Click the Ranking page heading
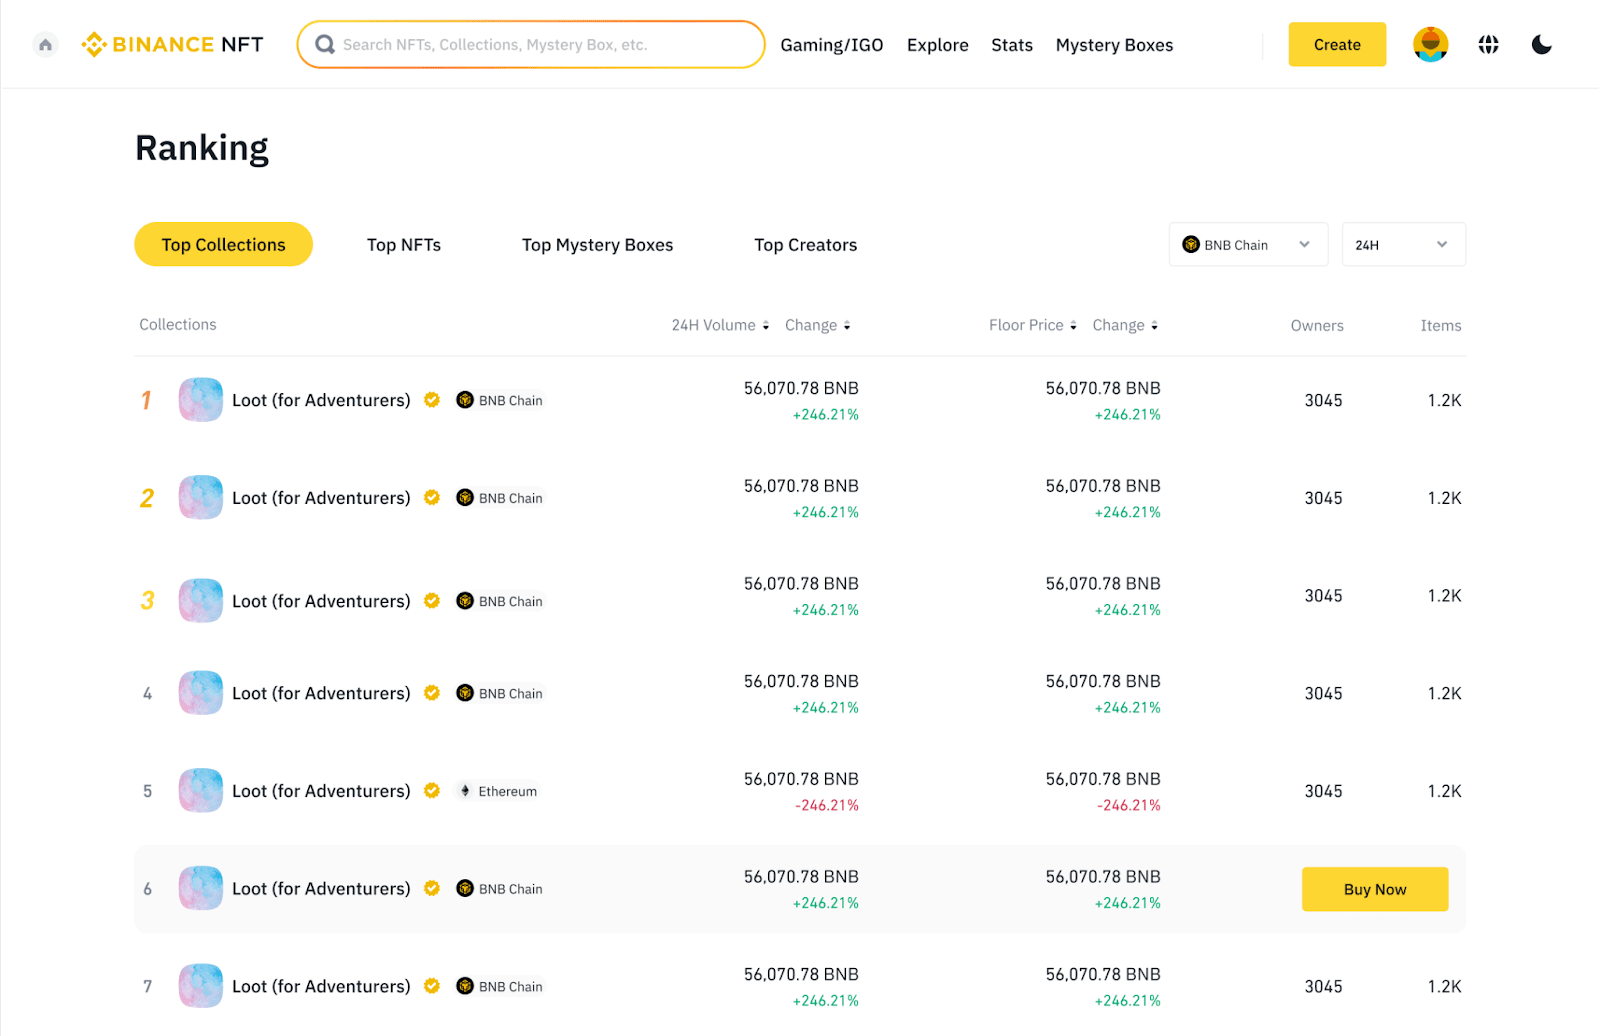This screenshot has width=1600, height=1036. pos(202,148)
